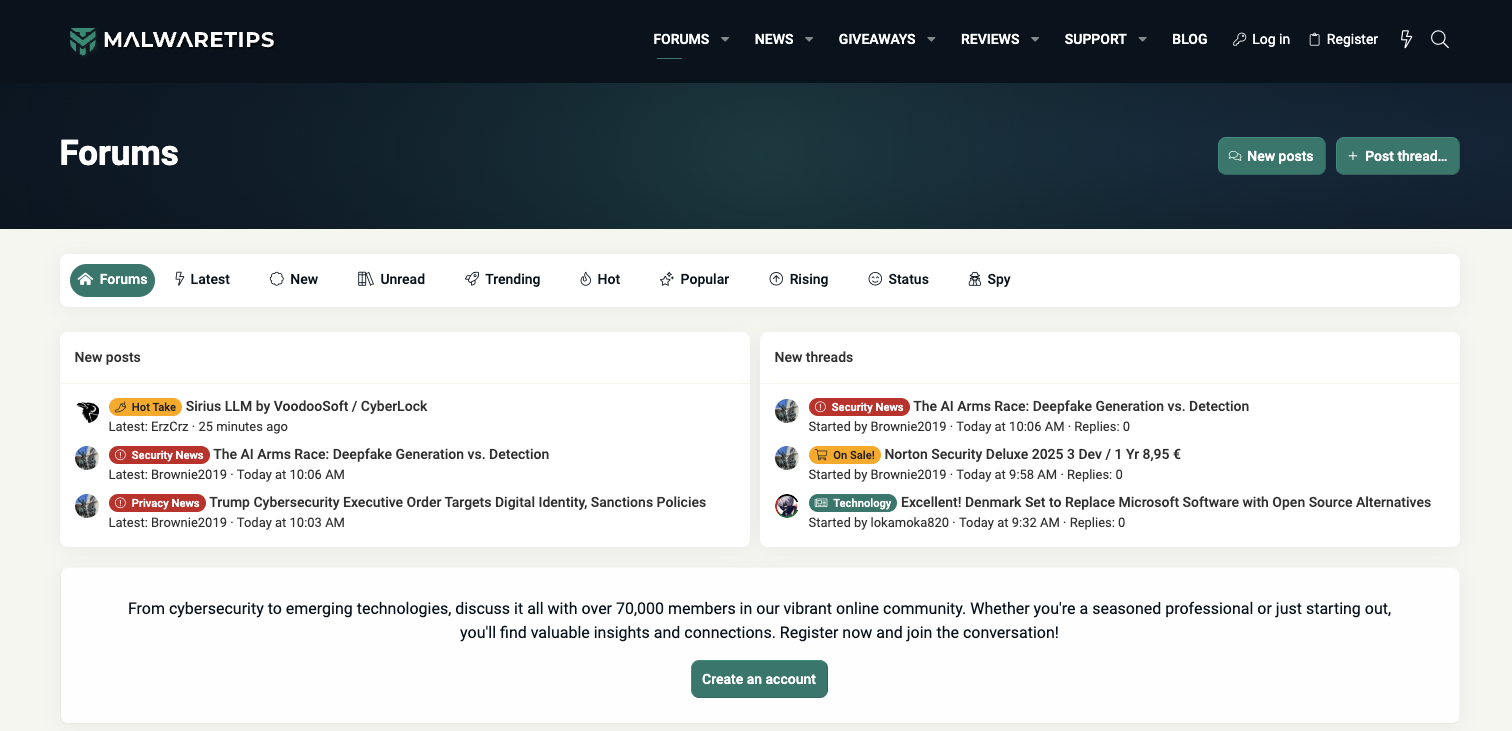Open AI Arms Race thread in New posts

381,454
